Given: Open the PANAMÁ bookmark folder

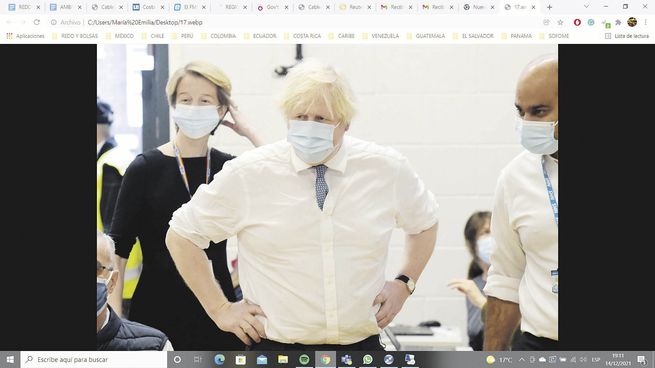Looking at the screenshot, I should 516,36.
